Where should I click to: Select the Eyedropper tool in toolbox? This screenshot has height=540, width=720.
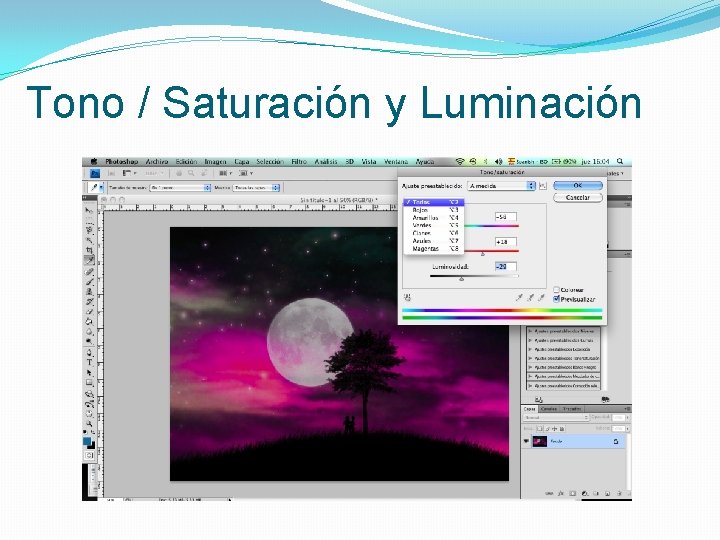click(x=89, y=260)
